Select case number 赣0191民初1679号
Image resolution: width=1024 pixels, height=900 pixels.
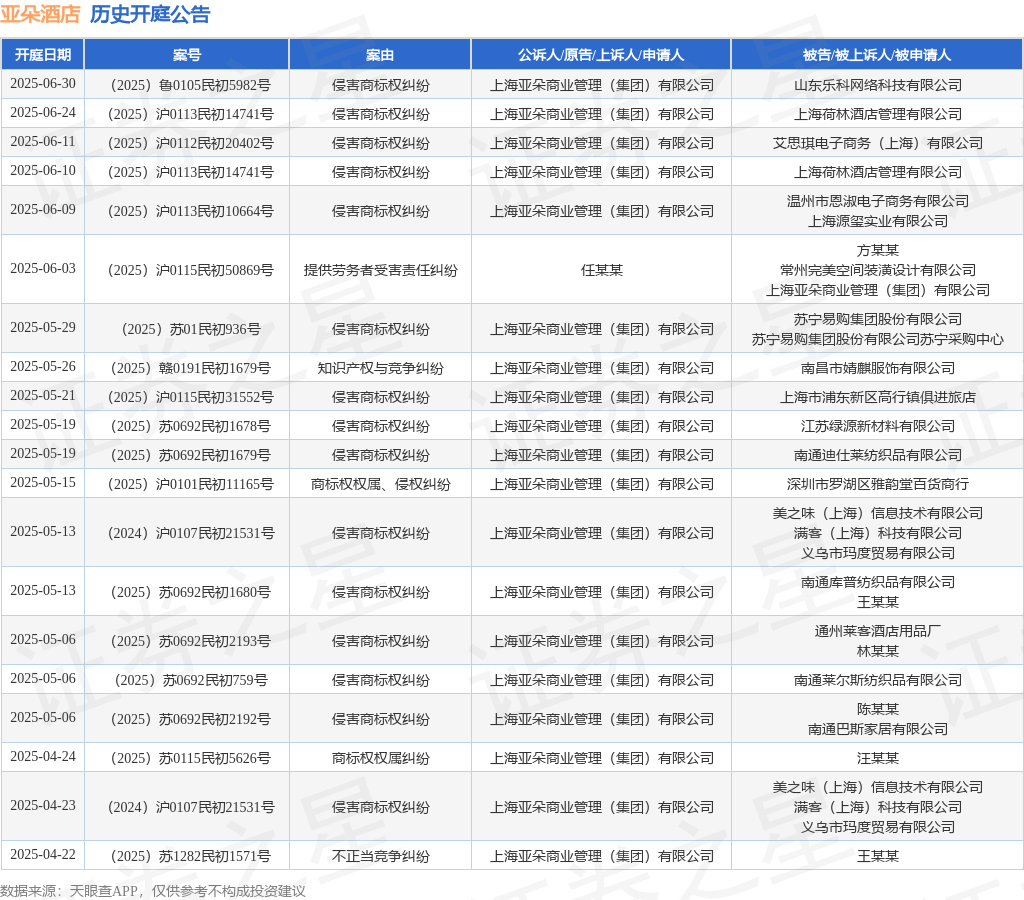click(190, 368)
